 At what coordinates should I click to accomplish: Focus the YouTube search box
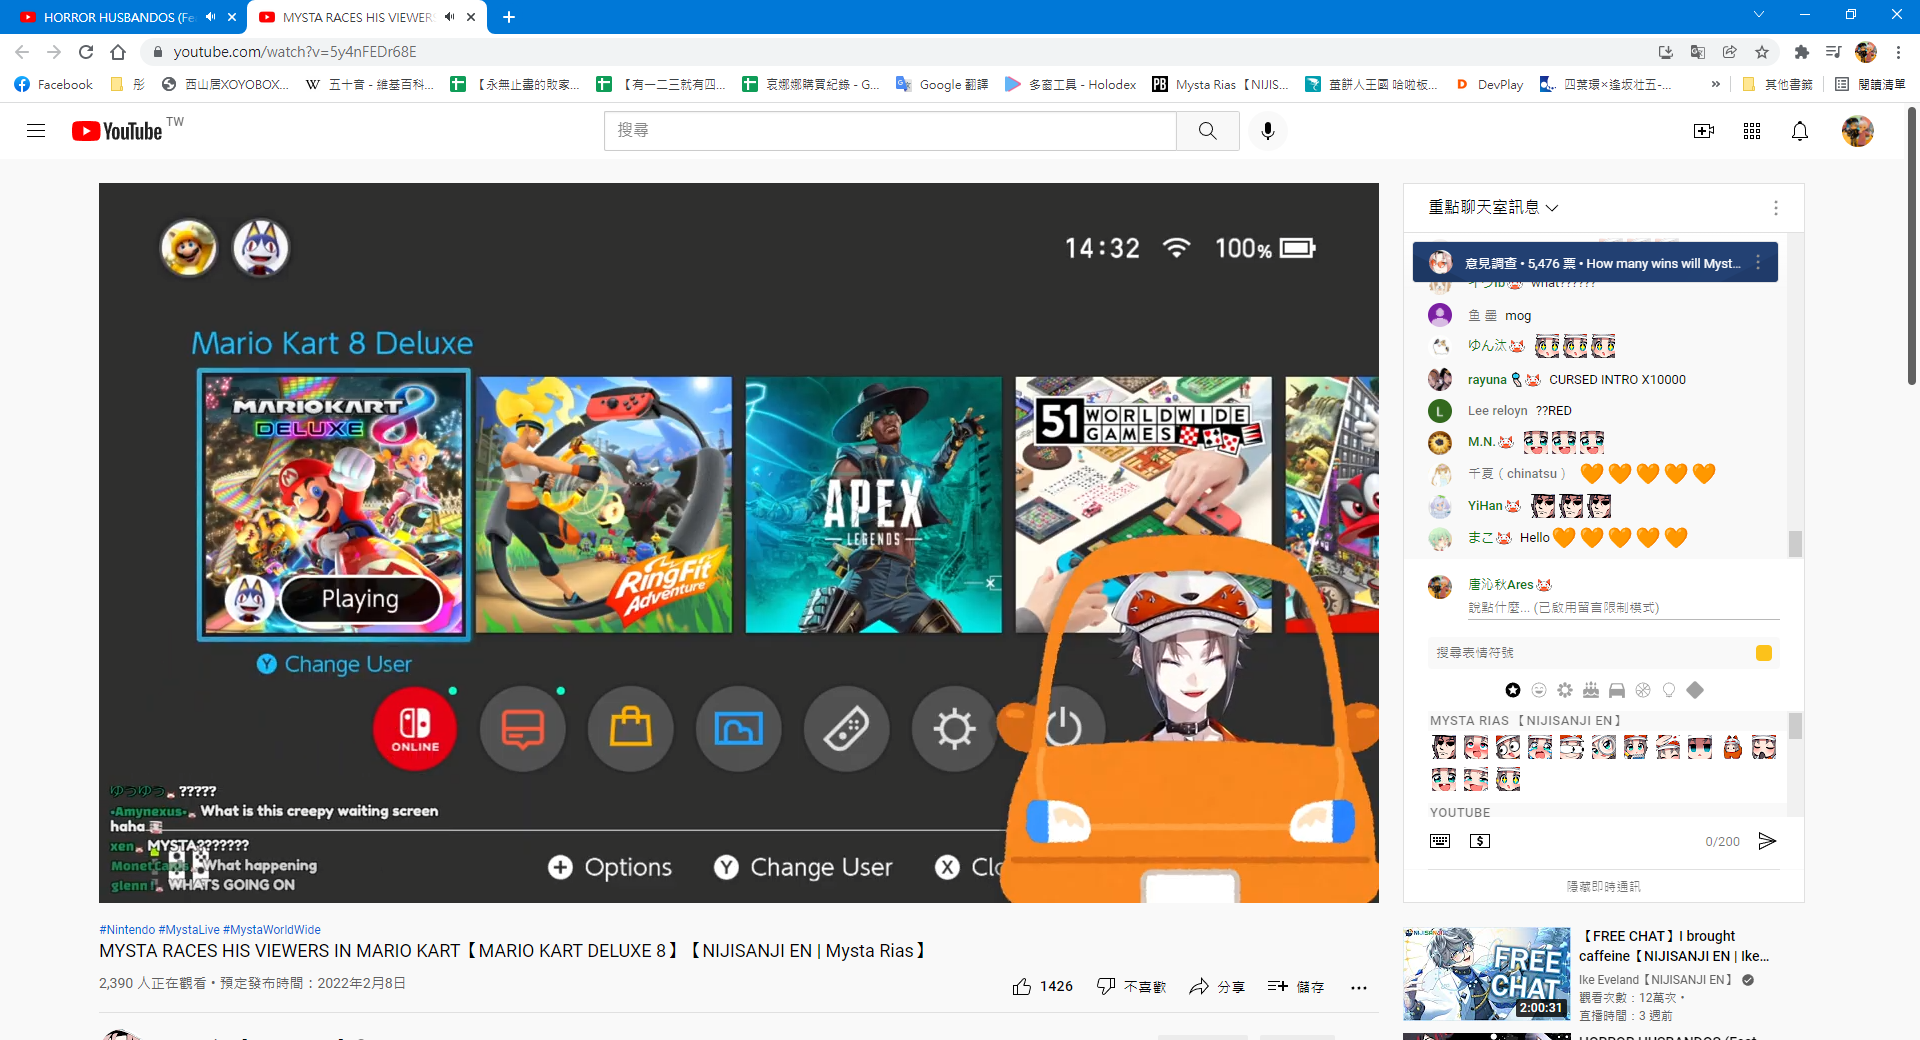[x=890, y=131]
